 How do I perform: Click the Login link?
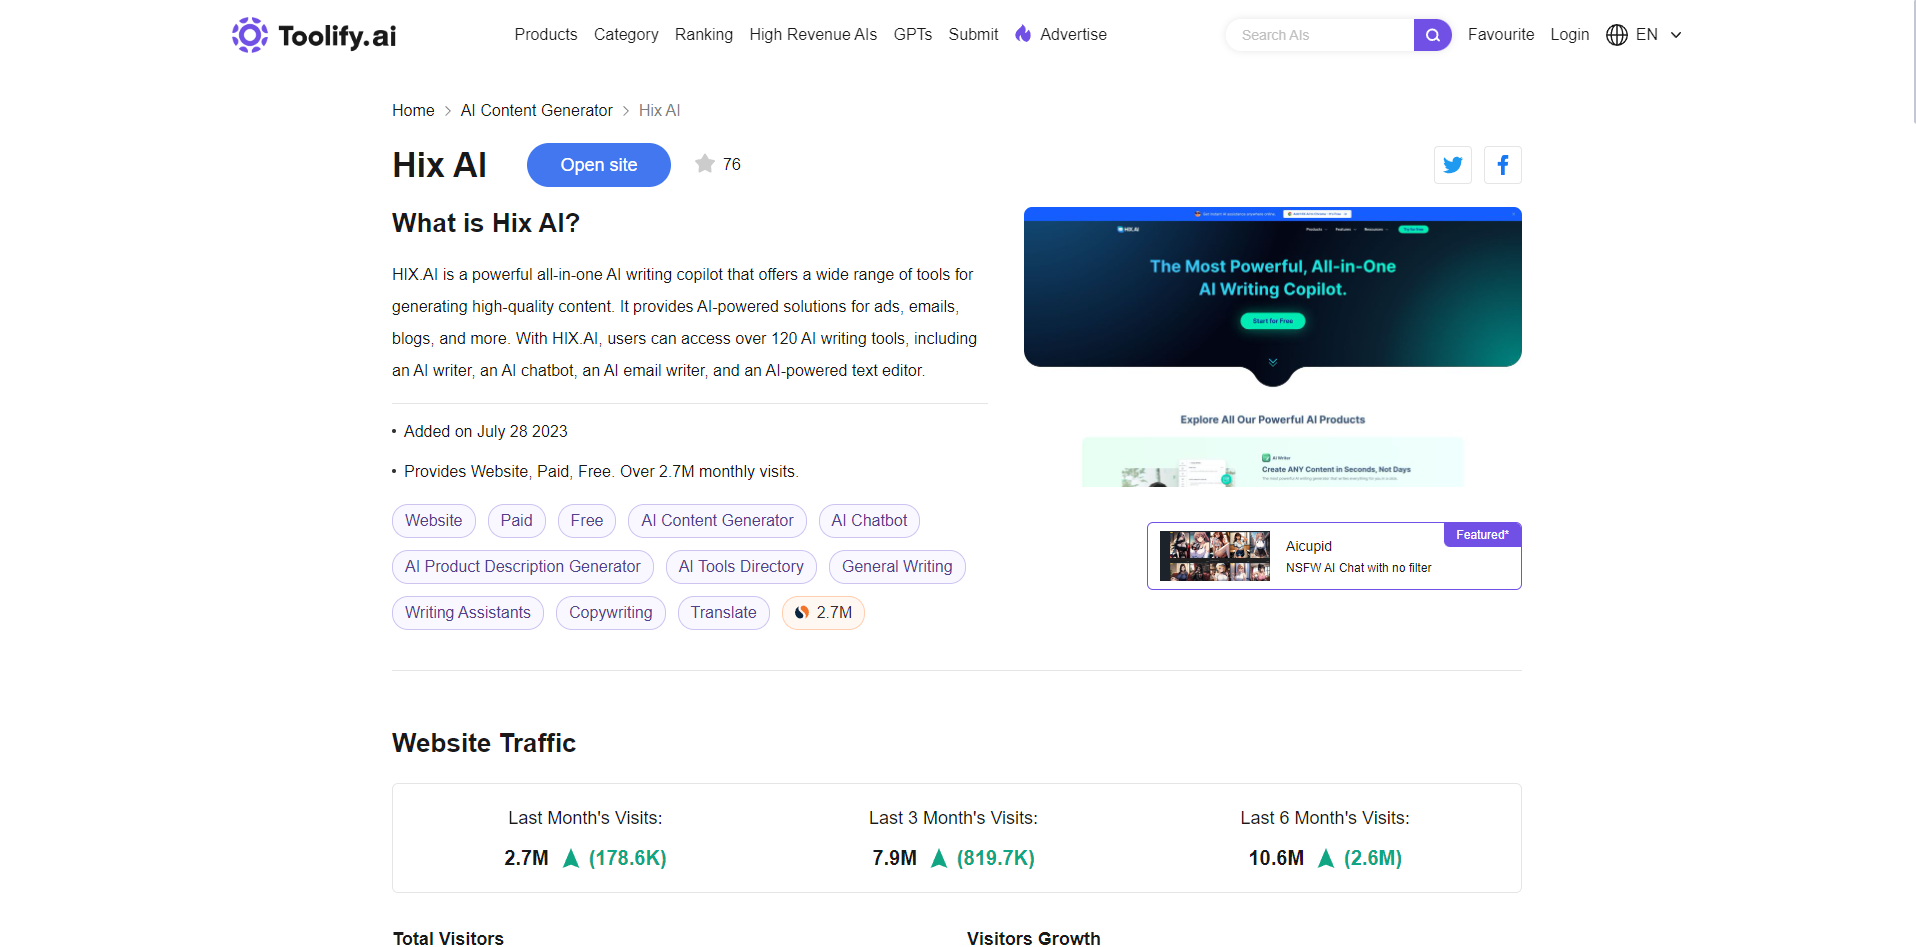tap(1570, 34)
